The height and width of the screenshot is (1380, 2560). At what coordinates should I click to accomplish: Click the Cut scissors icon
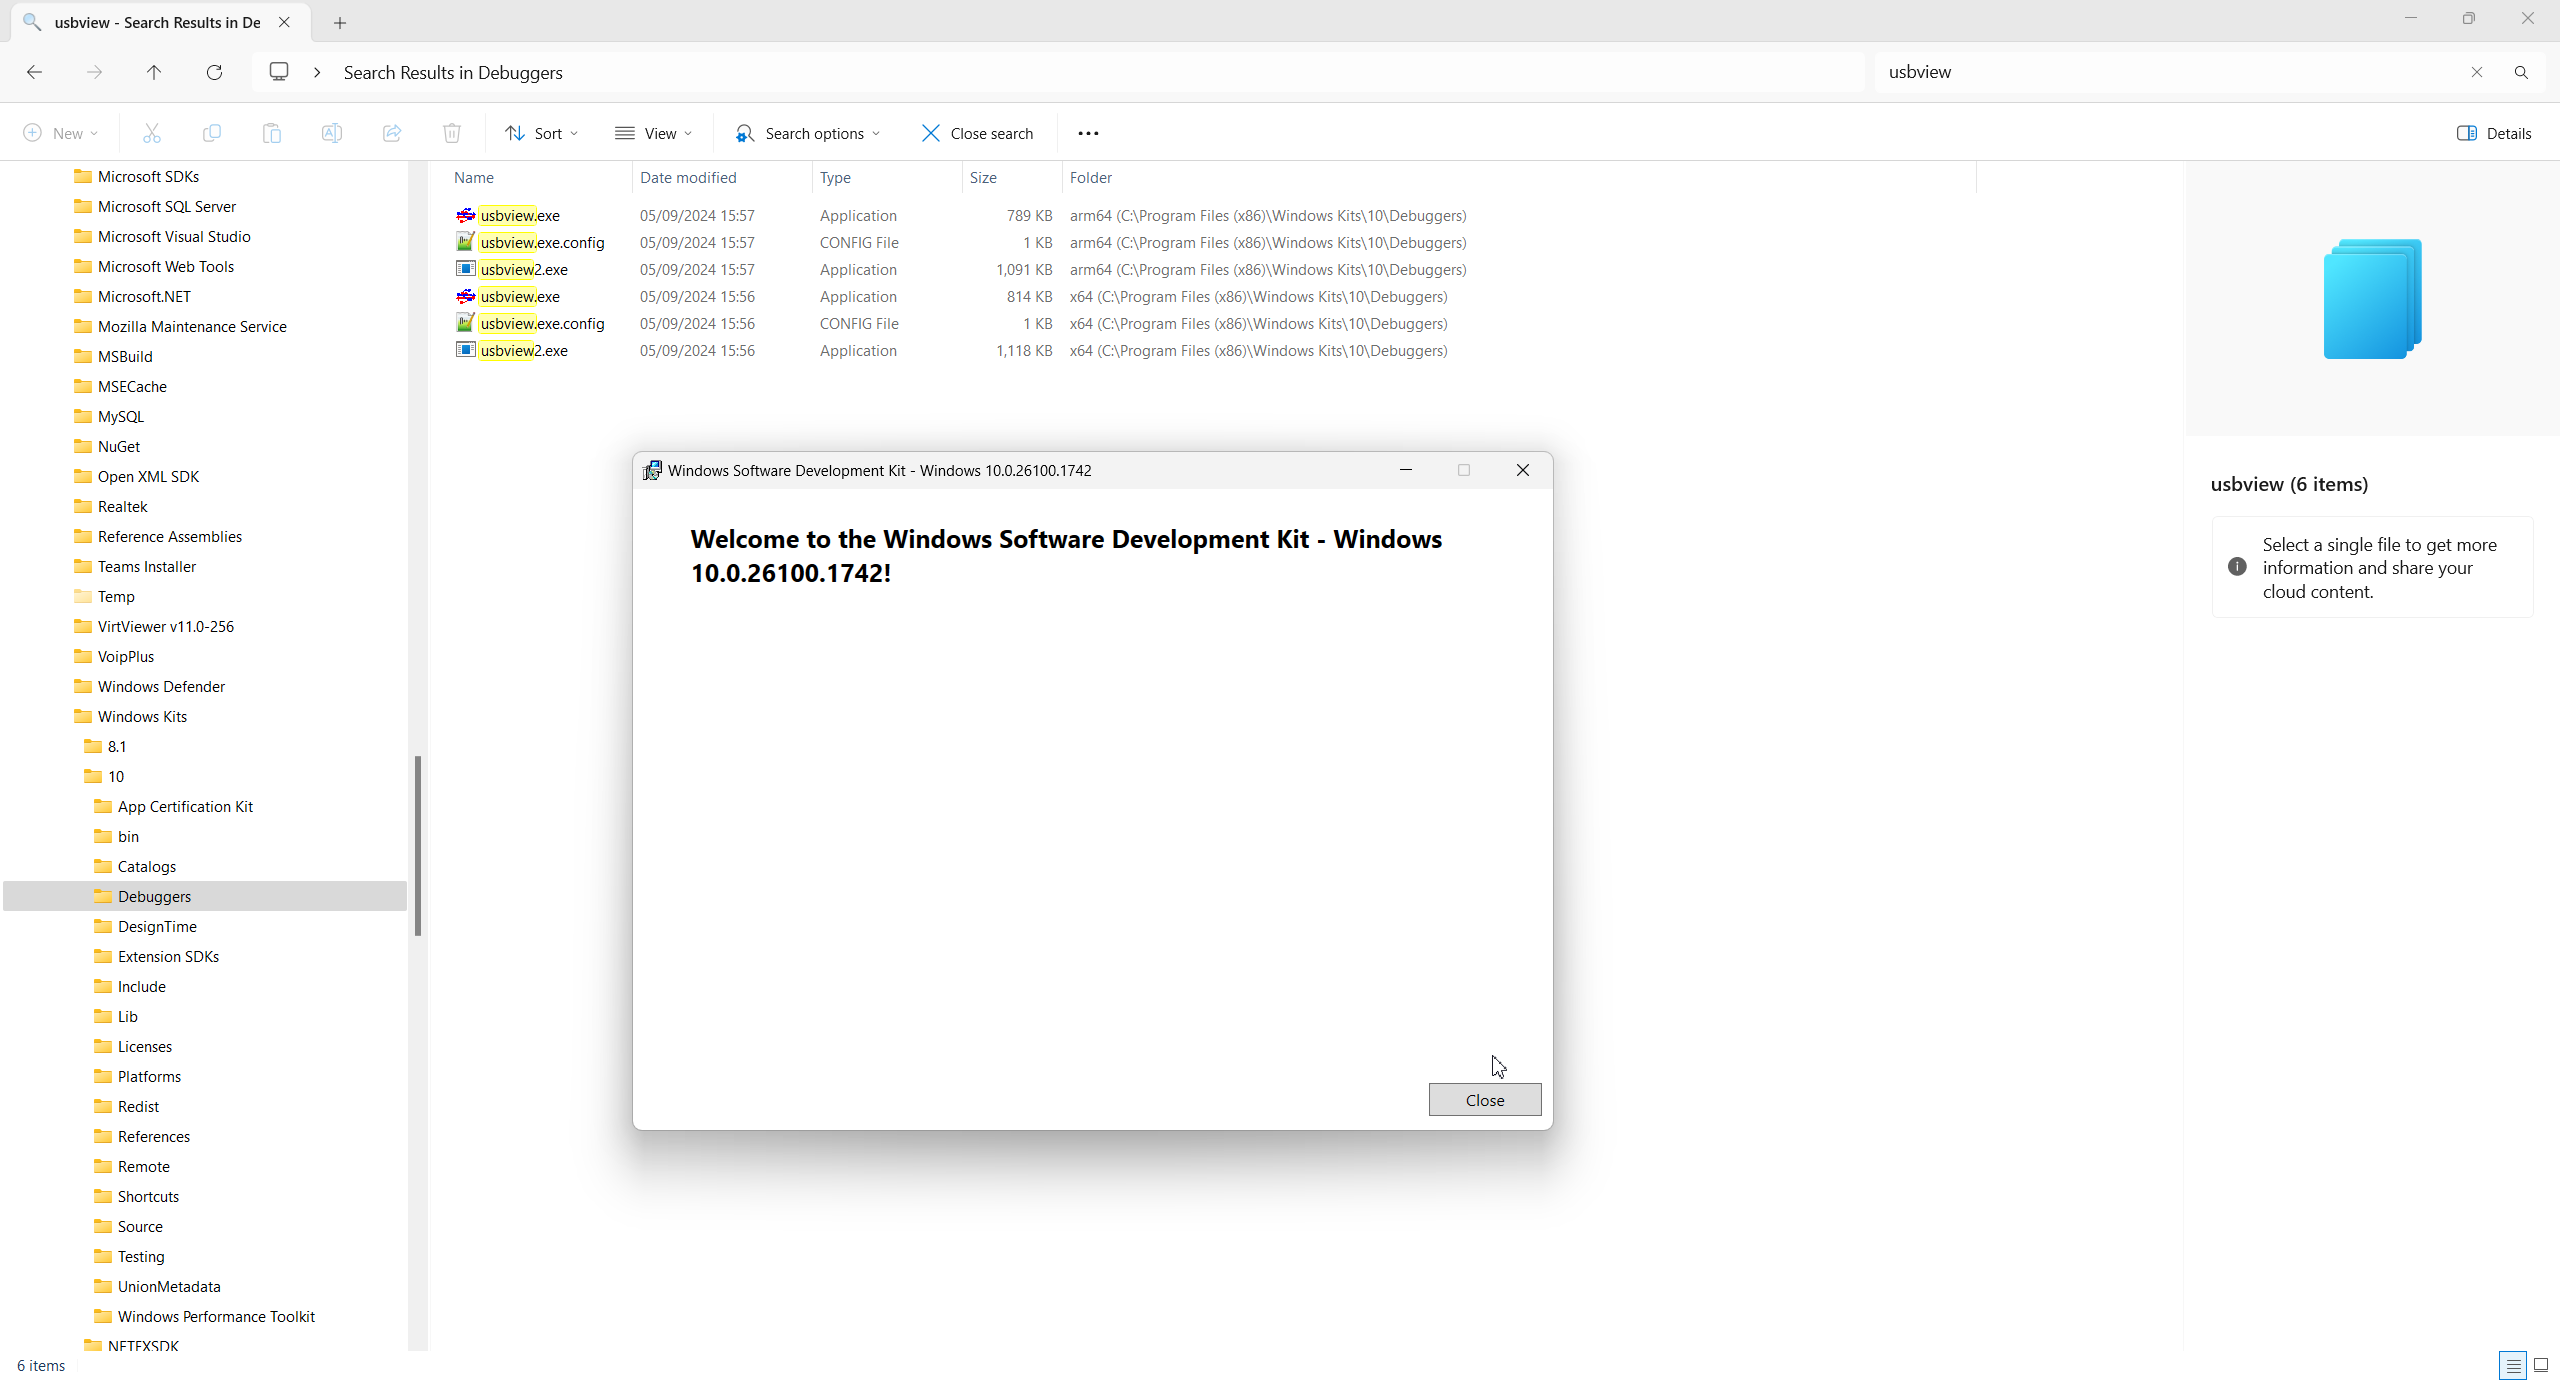(152, 133)
